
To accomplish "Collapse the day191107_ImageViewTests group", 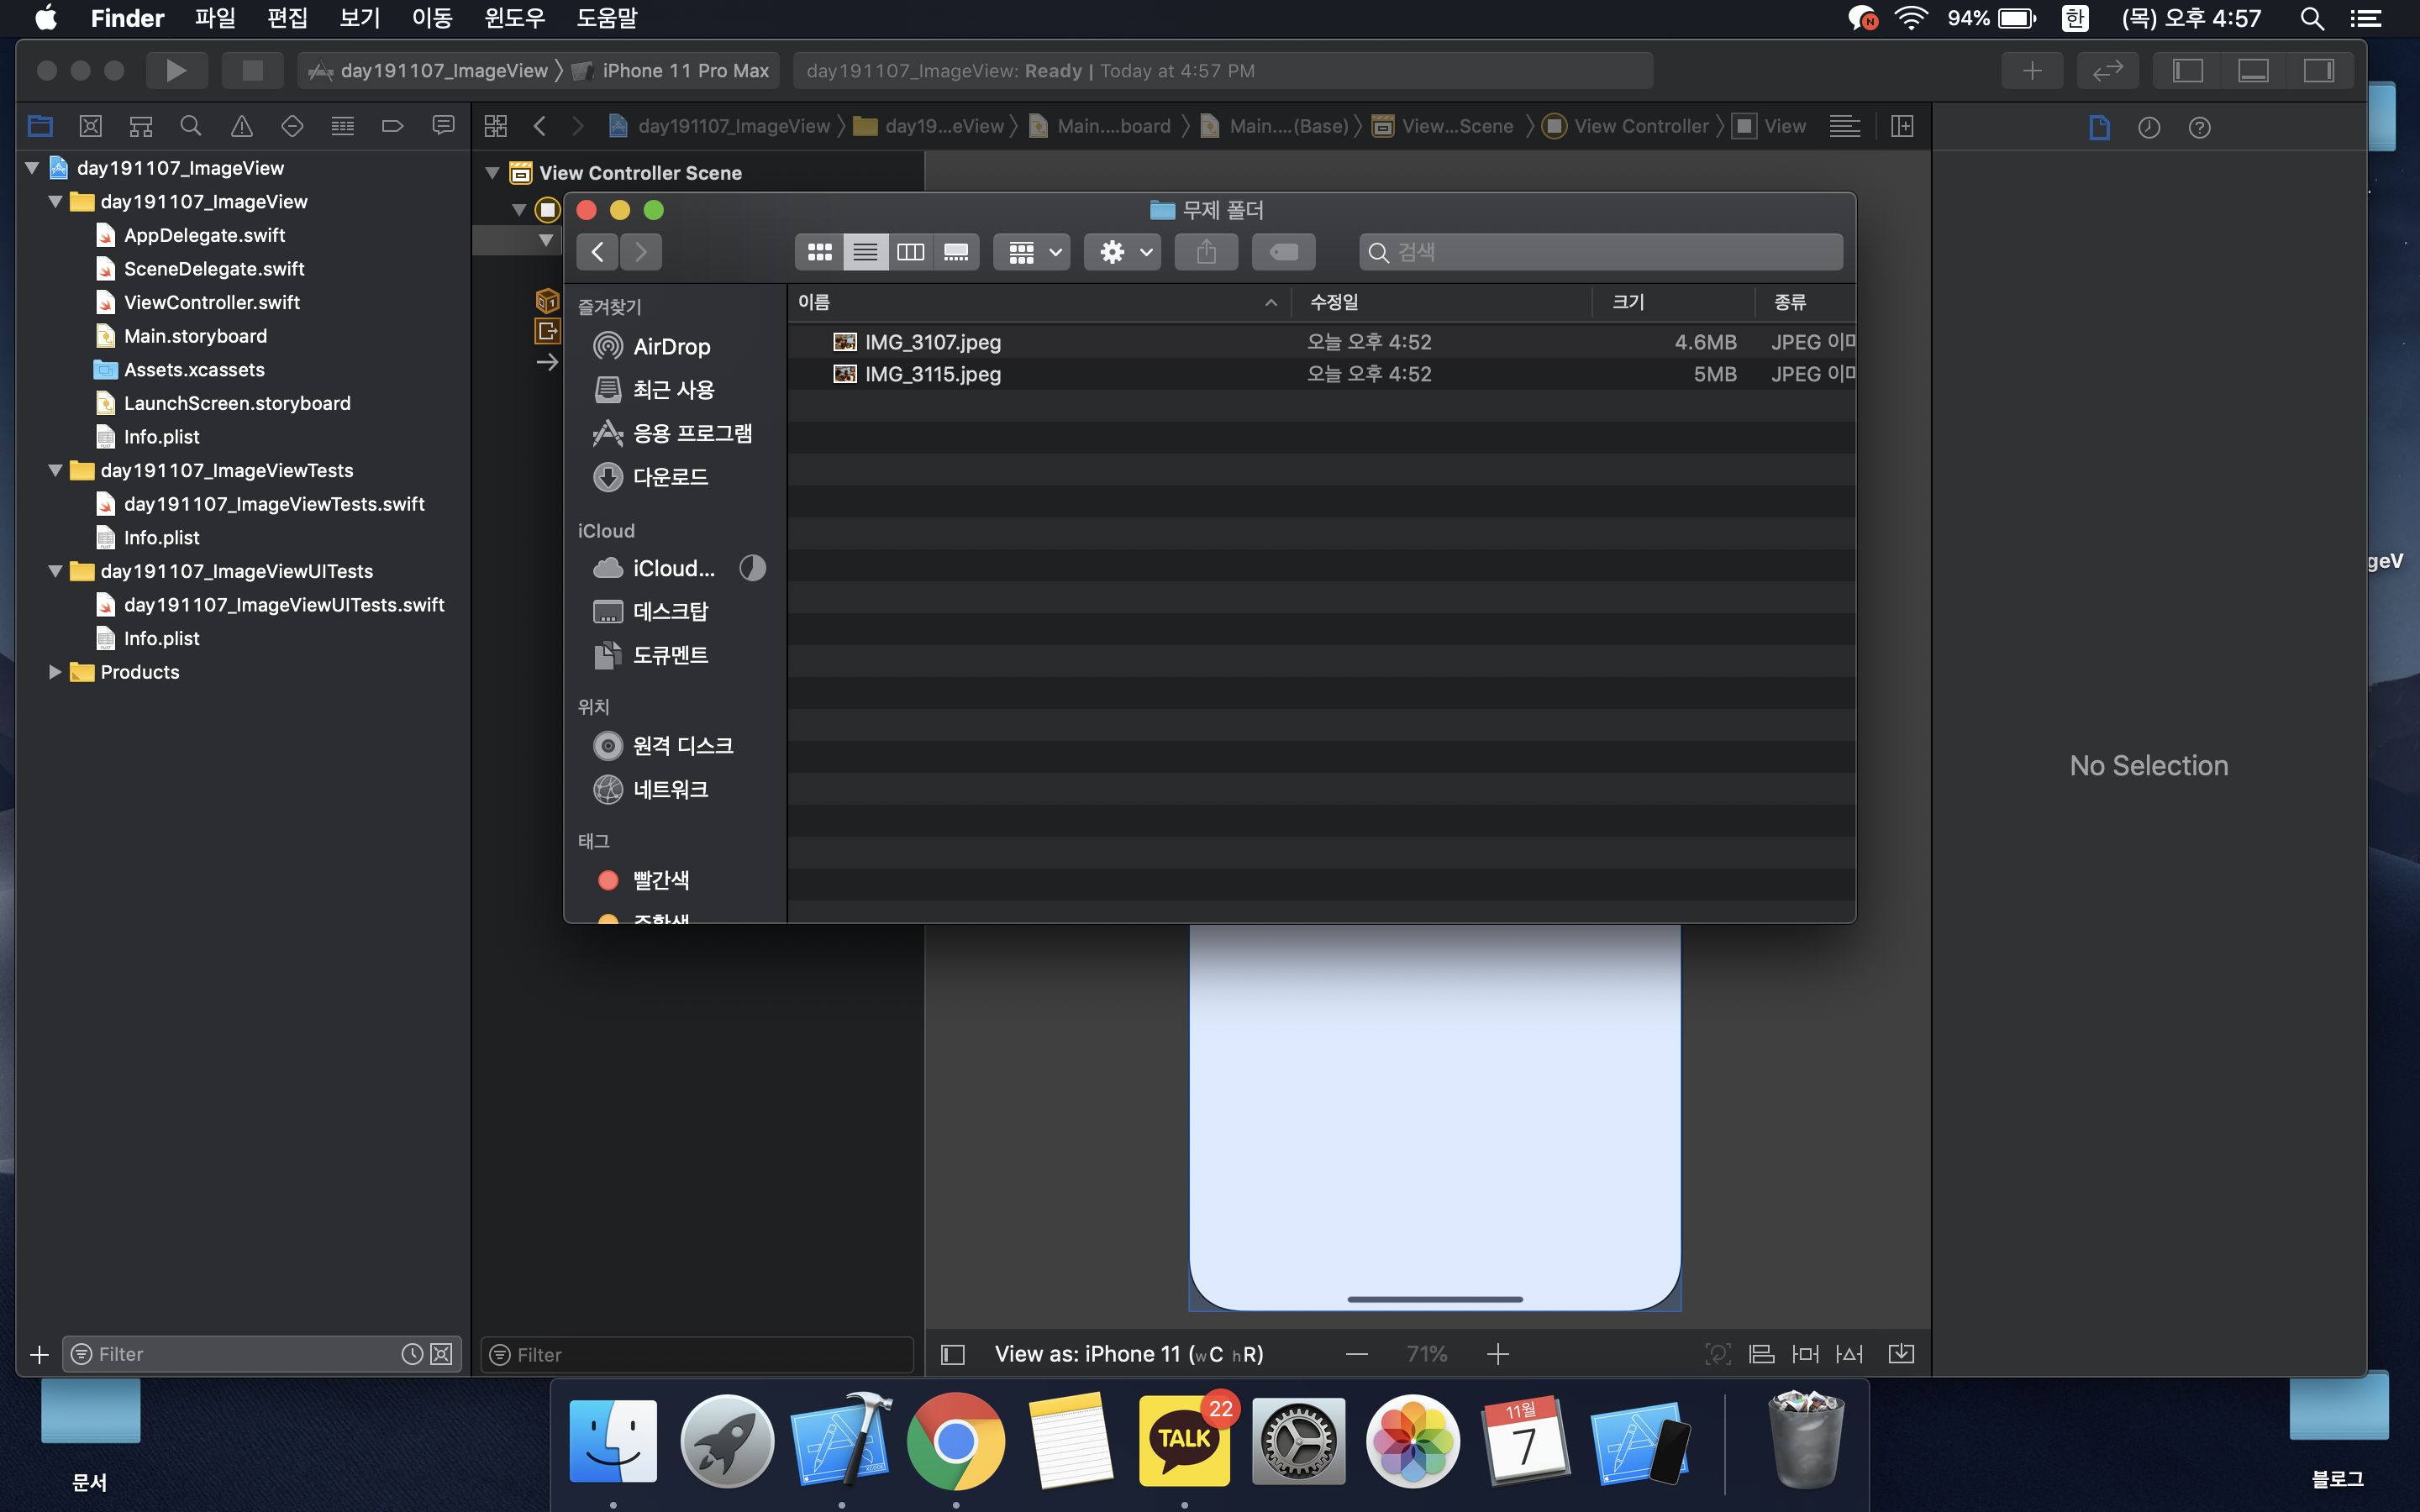I will 56,470.
